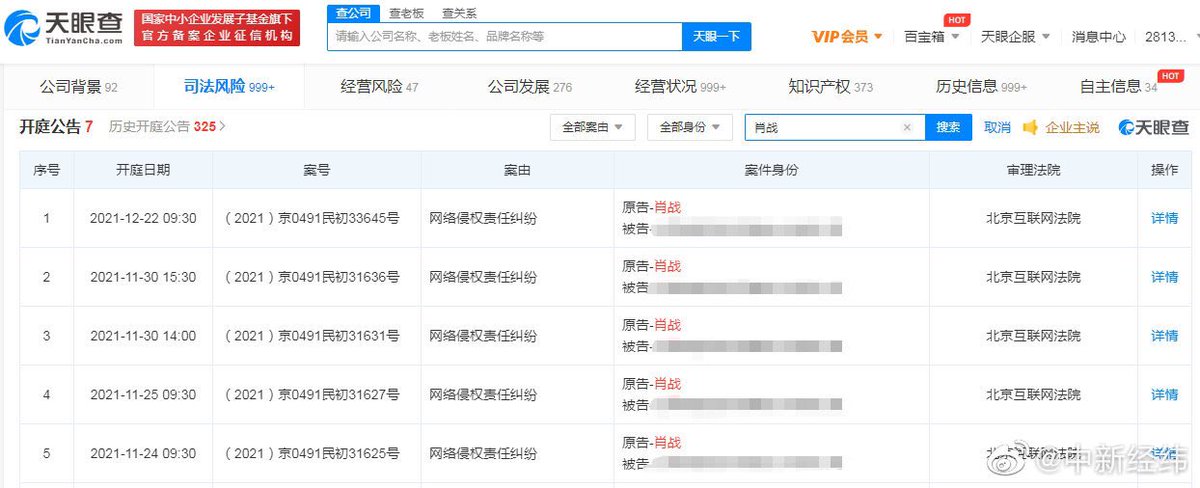
Task: Click the 企业主说 speaker icon
Action: click(1029, 127)
